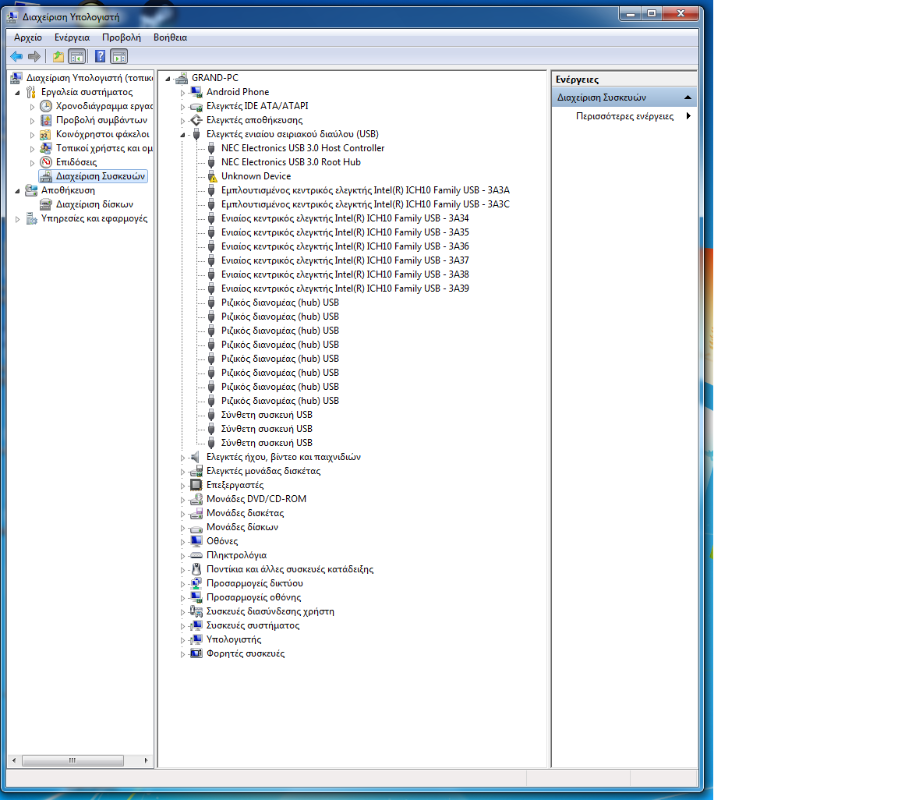Click the GRAND-PC computer icon
This screenshot has height=800, width=898.
click(181, 78)
